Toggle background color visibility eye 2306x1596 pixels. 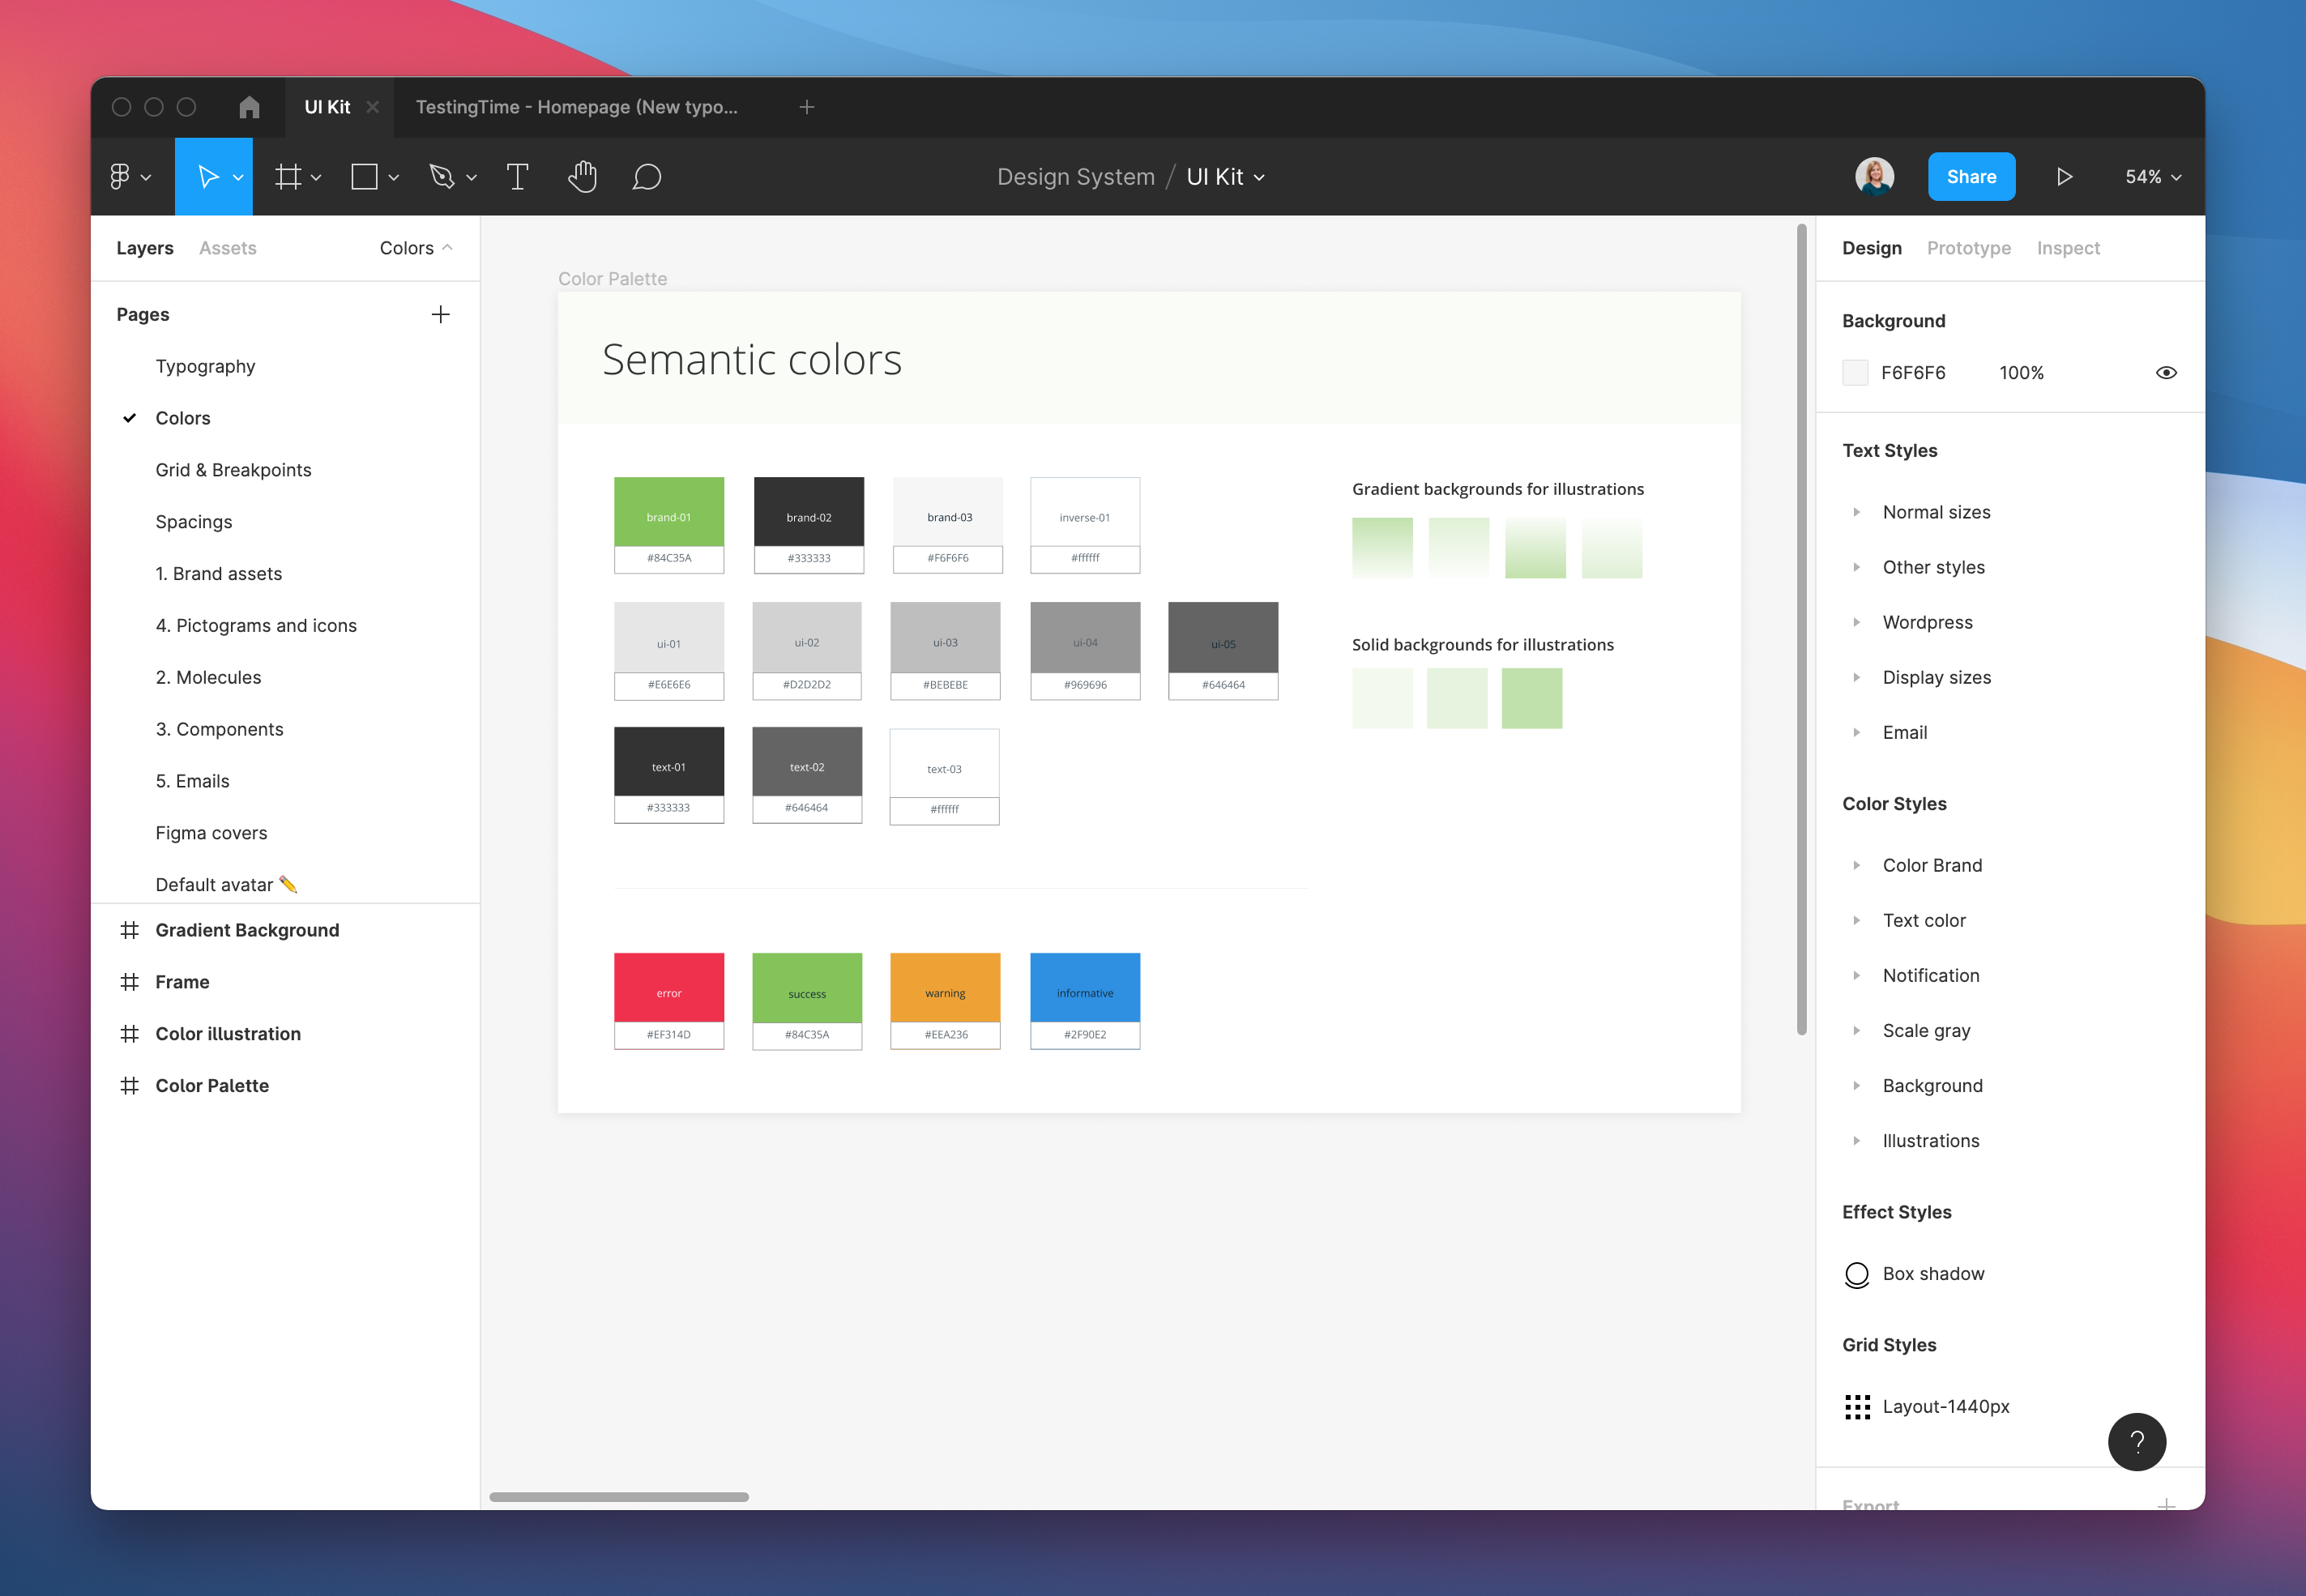[2166, 373]
